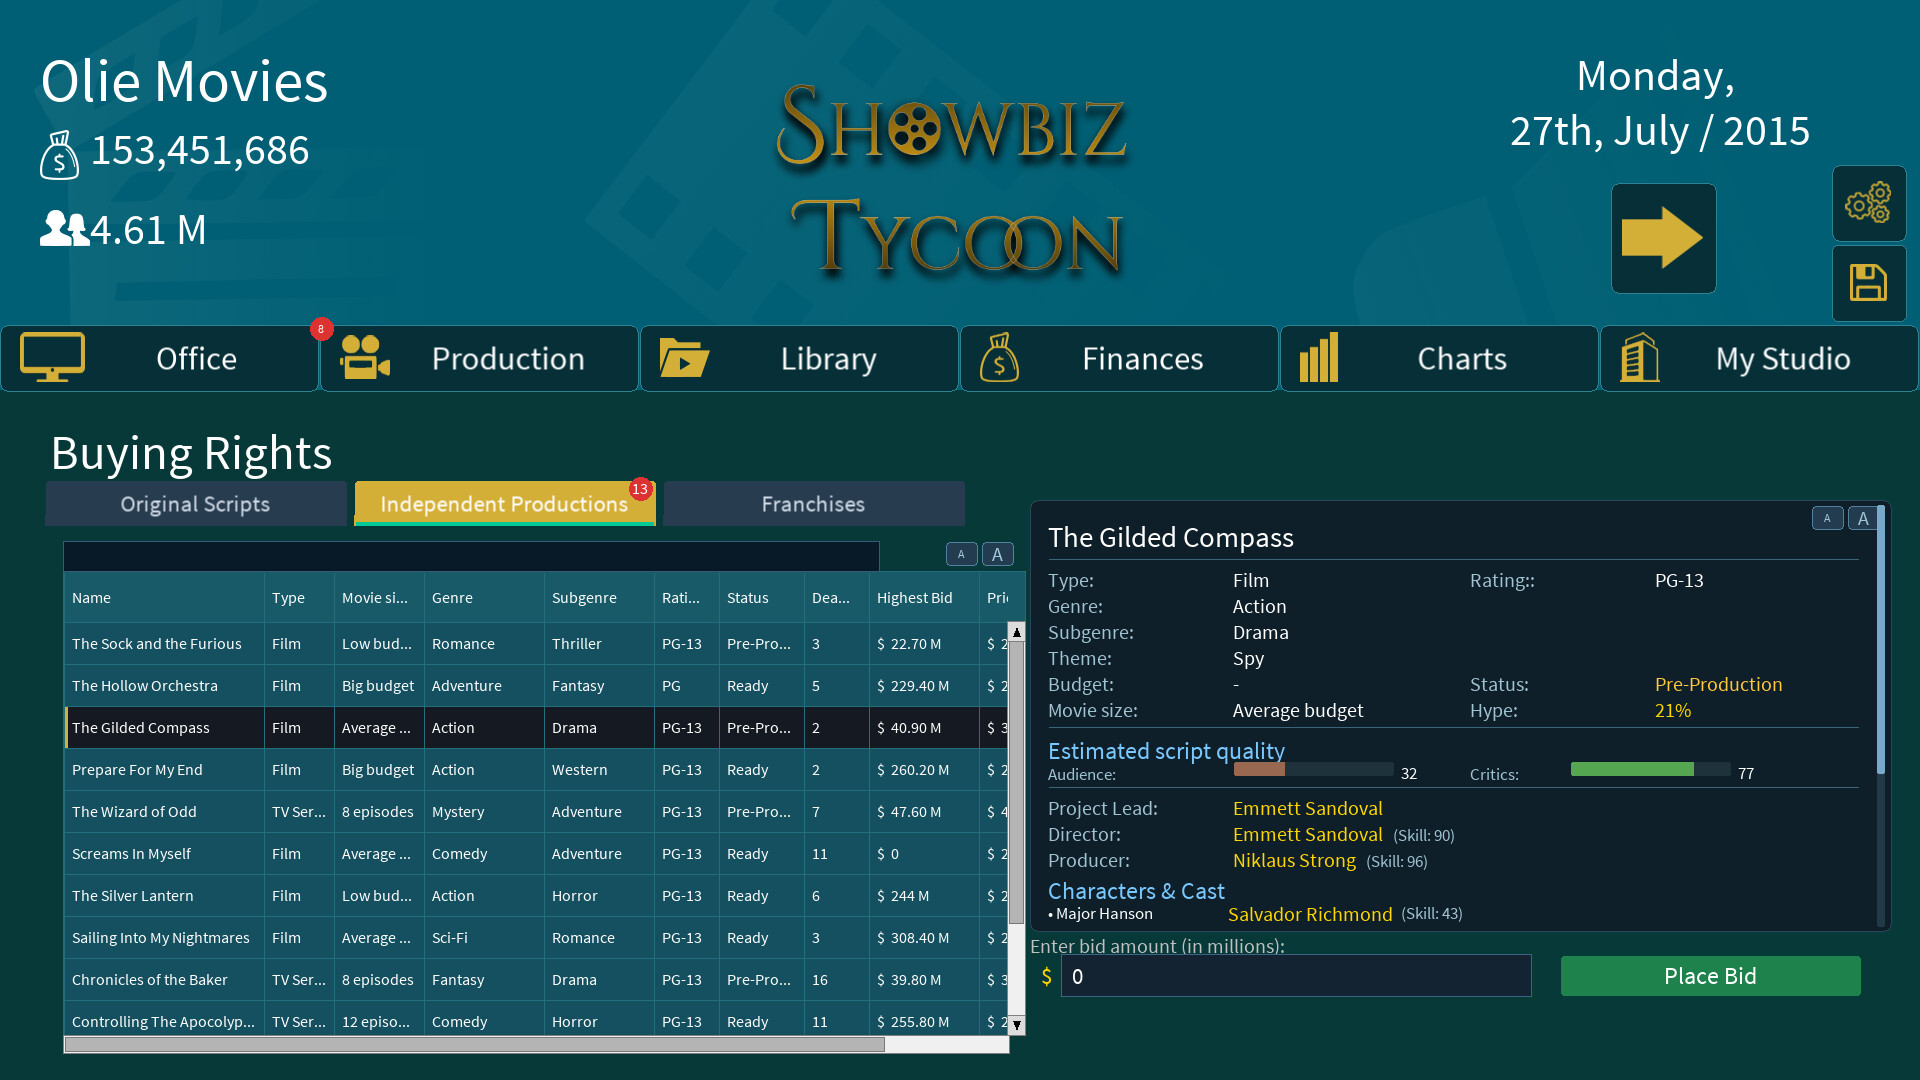Click the Pre-Production status value in details
Screen dimensions: 1920x1080
[x=1718, y=685]
